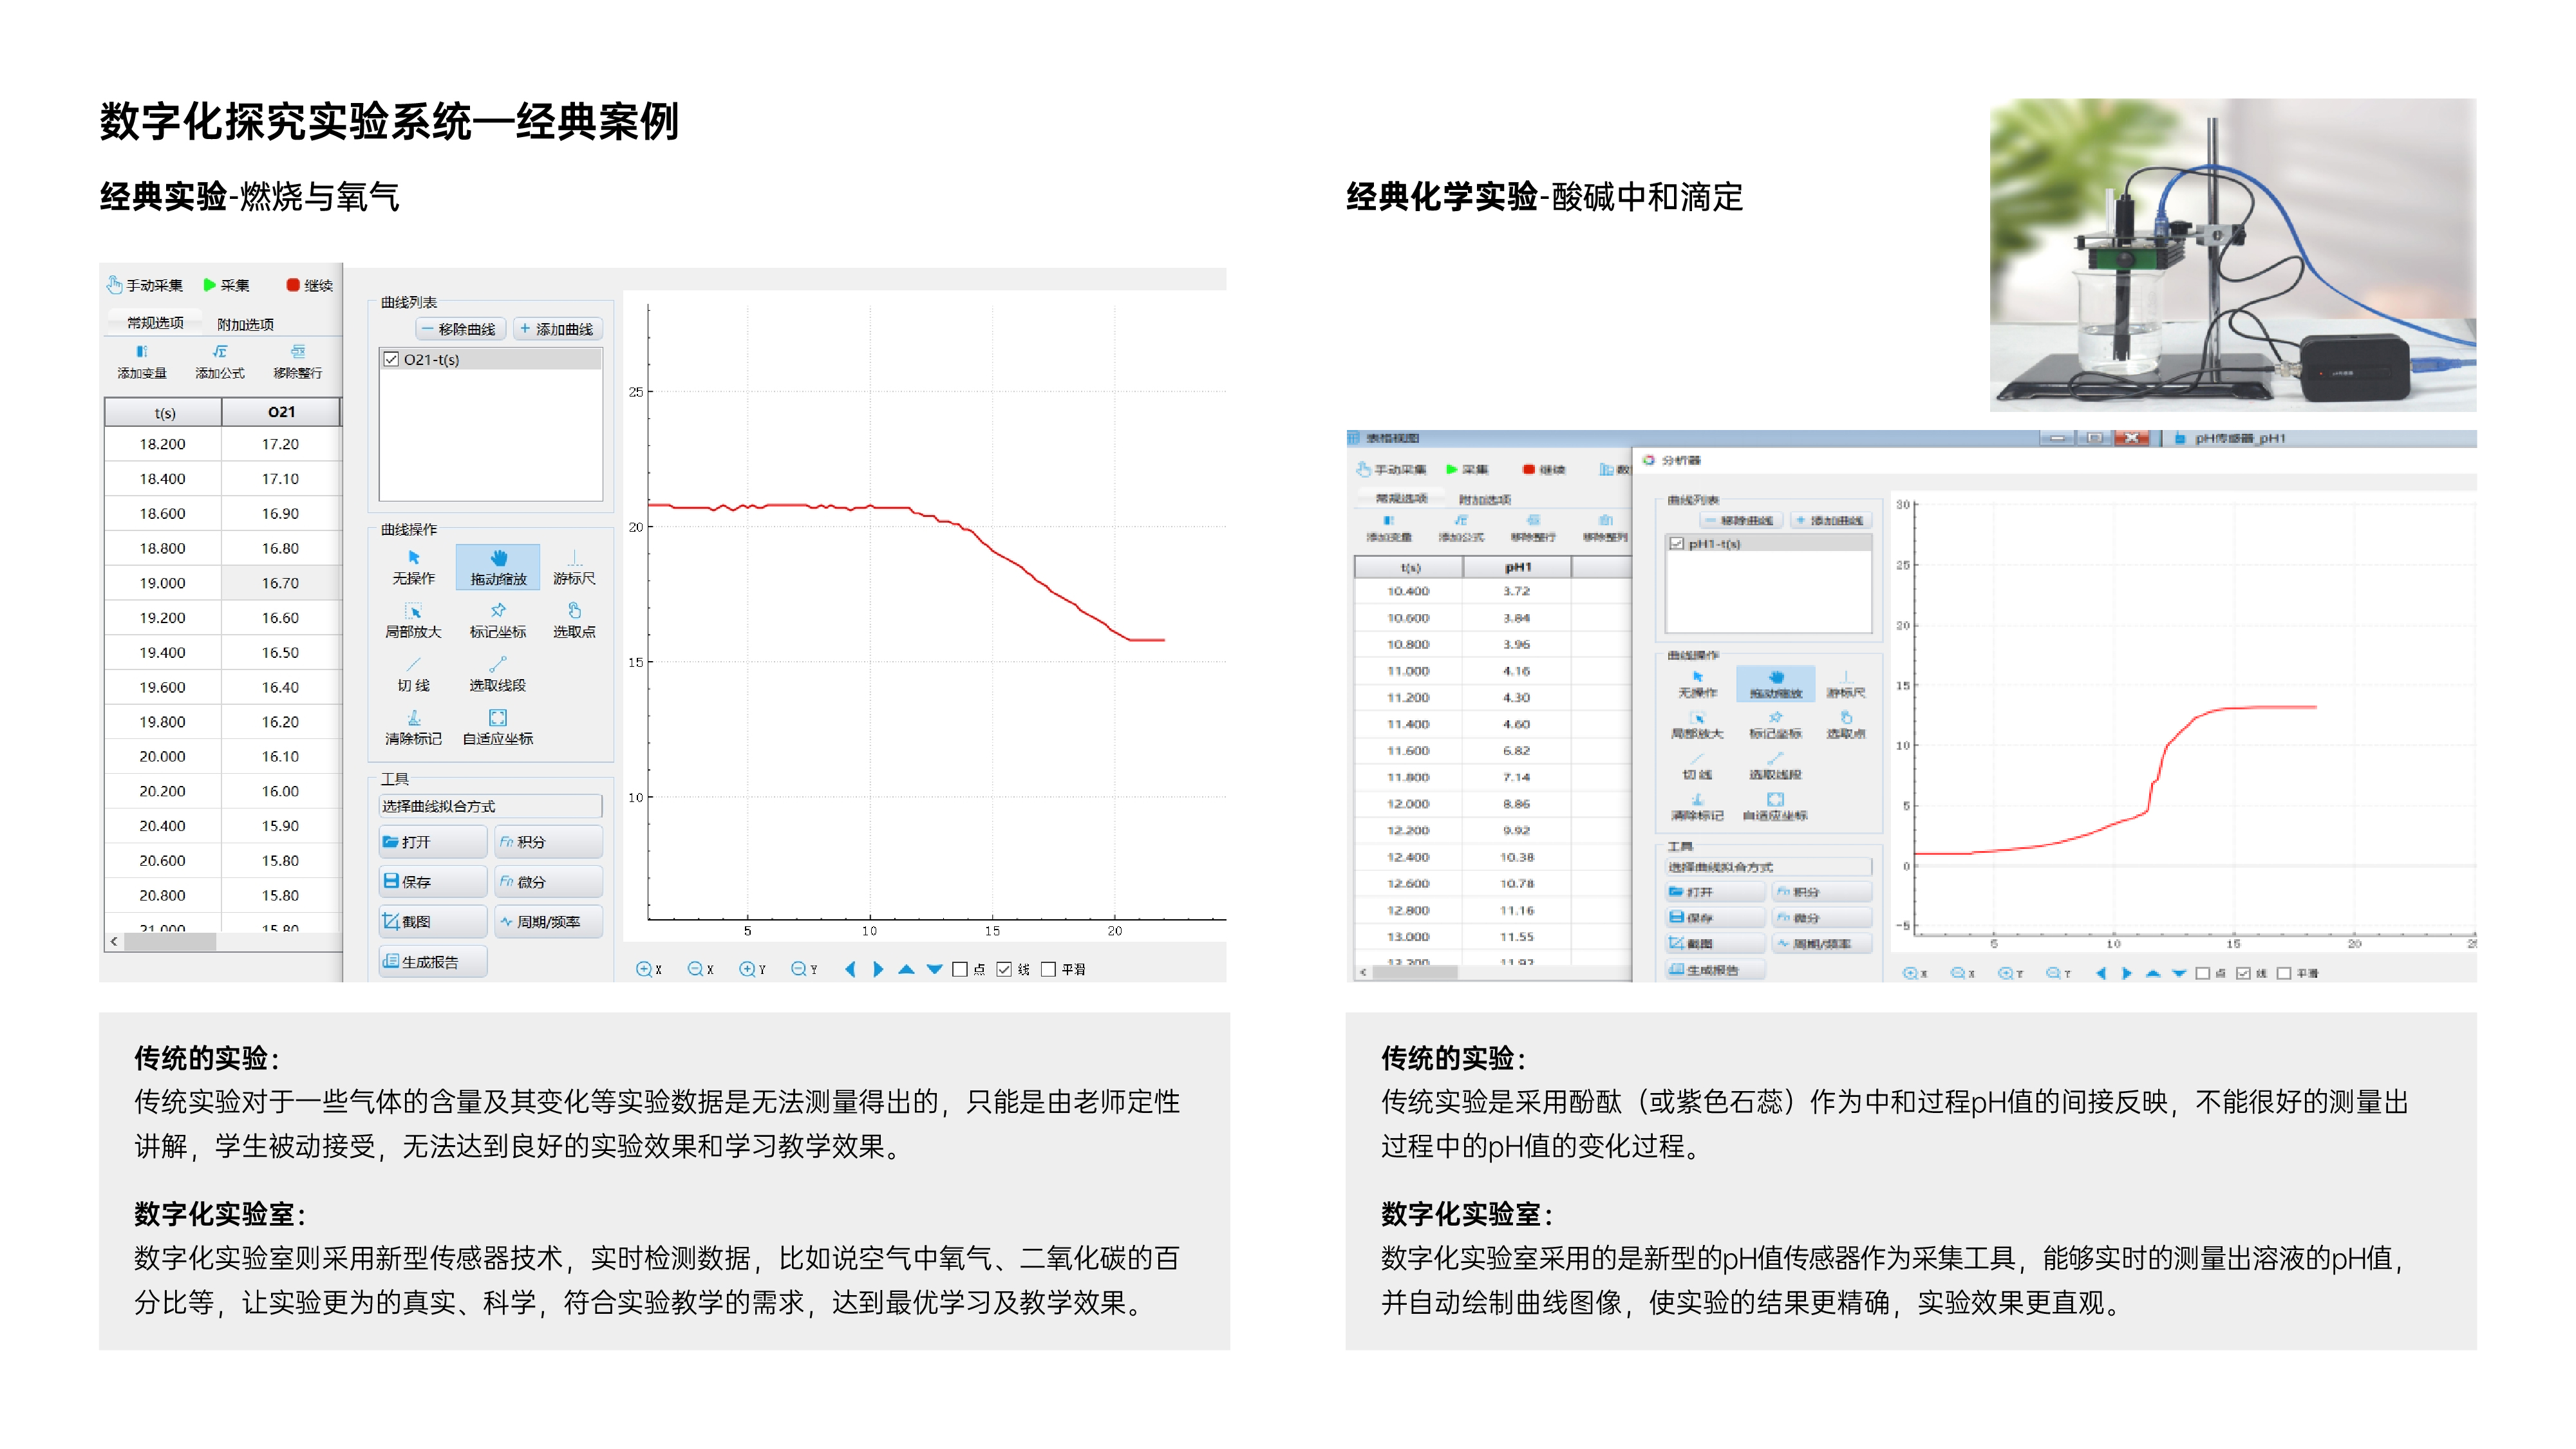Open the 选择曲线拟合方式 fitting dropdown
The height and width of the screenshot is (1449, 2576).
(x=490, y=806)
